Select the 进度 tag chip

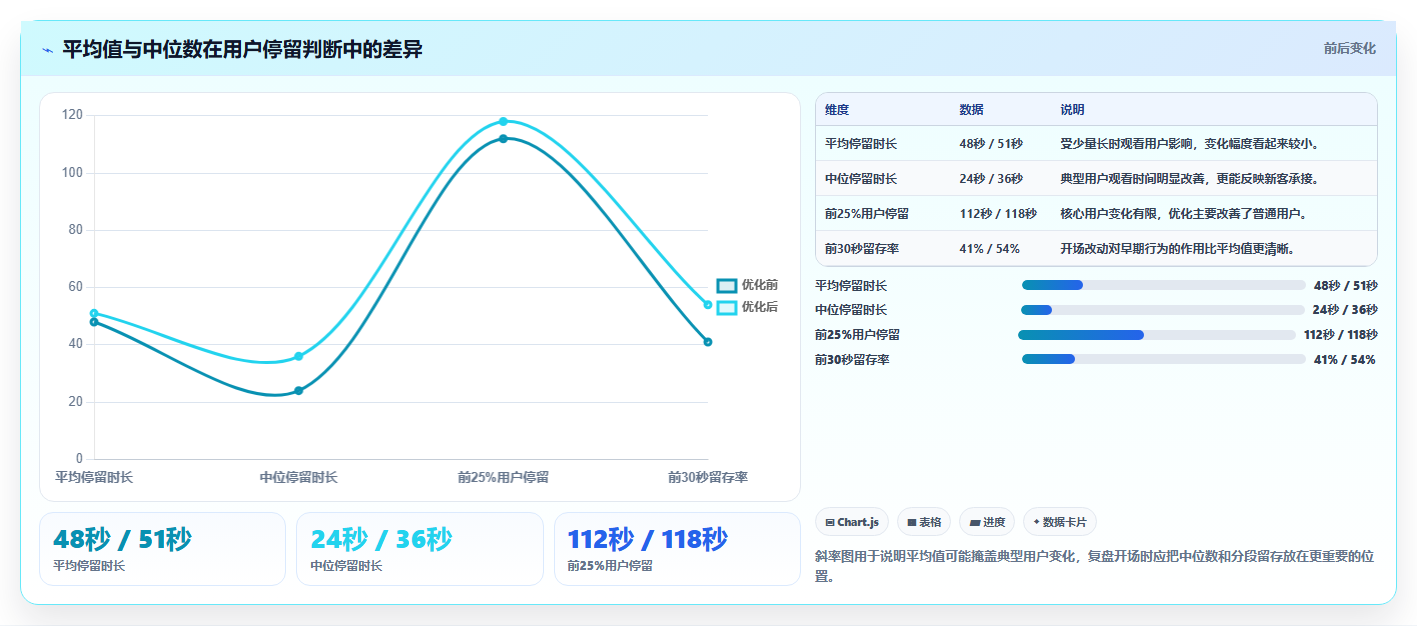click(987, 522)
